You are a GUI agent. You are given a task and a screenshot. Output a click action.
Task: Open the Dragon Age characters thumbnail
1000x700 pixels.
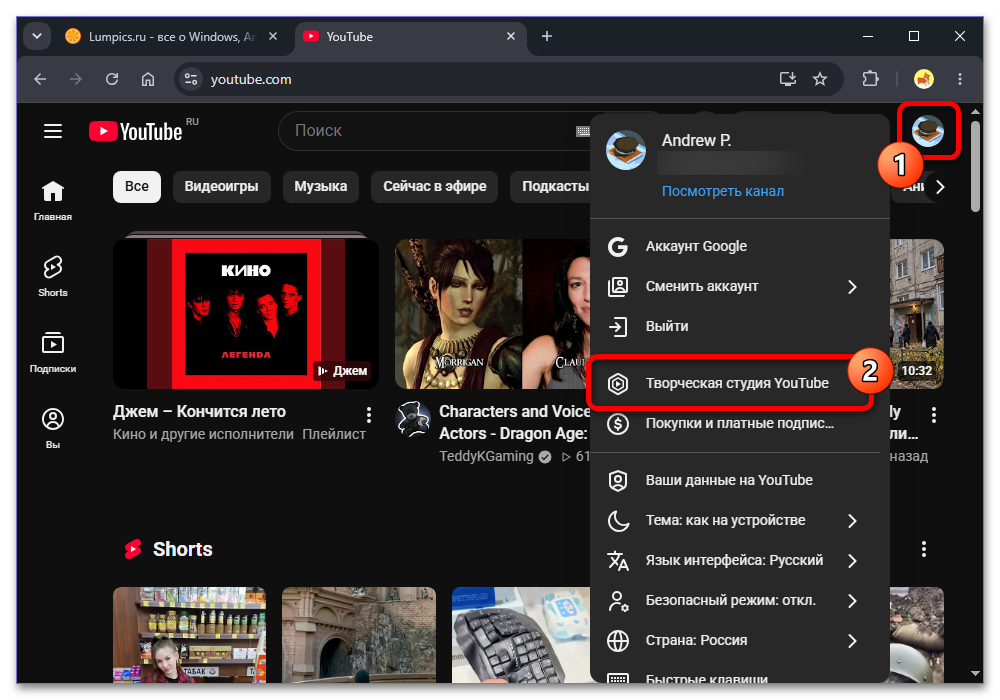(x=492, y=314)
